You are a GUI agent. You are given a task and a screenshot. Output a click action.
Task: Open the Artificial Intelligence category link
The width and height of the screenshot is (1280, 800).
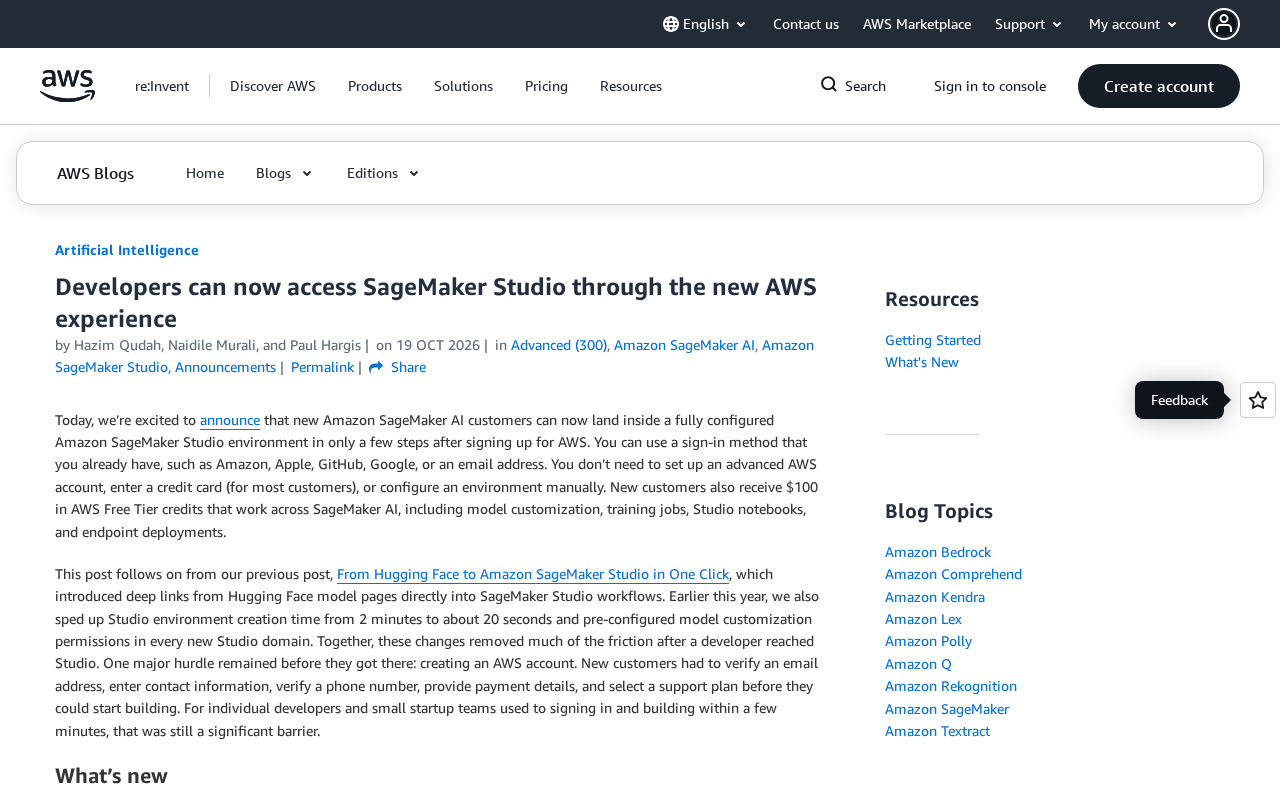point(127,250)
